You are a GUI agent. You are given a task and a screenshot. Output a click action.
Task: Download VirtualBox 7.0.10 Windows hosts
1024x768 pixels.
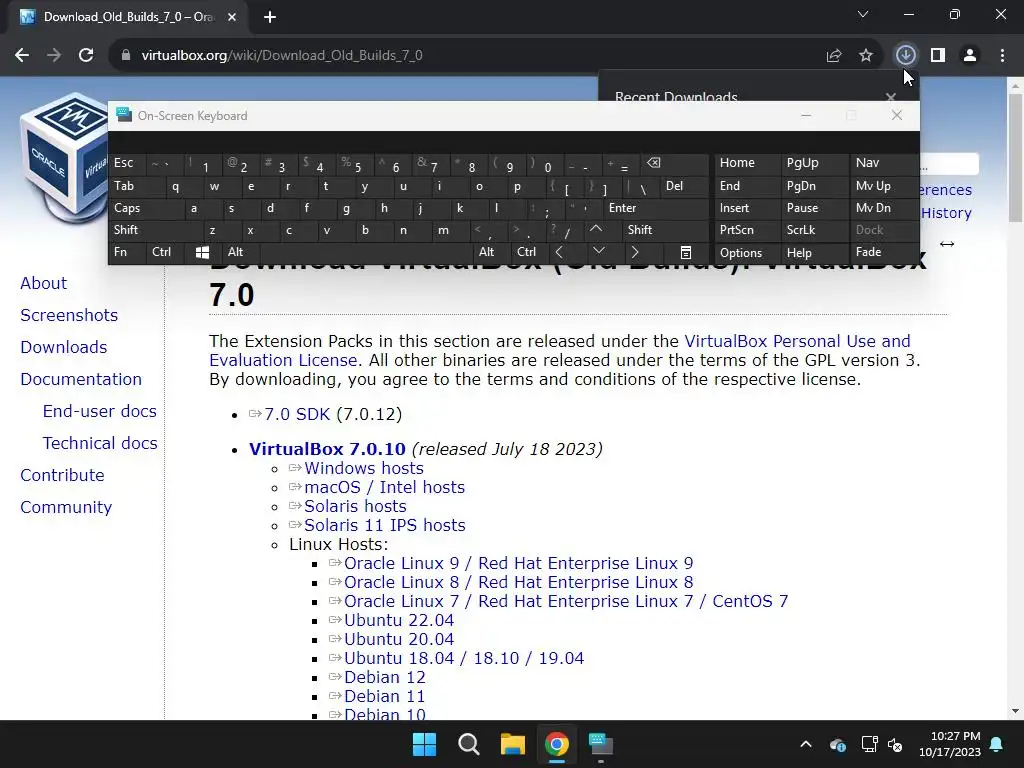pyautogui.click(x=364, y=468)
